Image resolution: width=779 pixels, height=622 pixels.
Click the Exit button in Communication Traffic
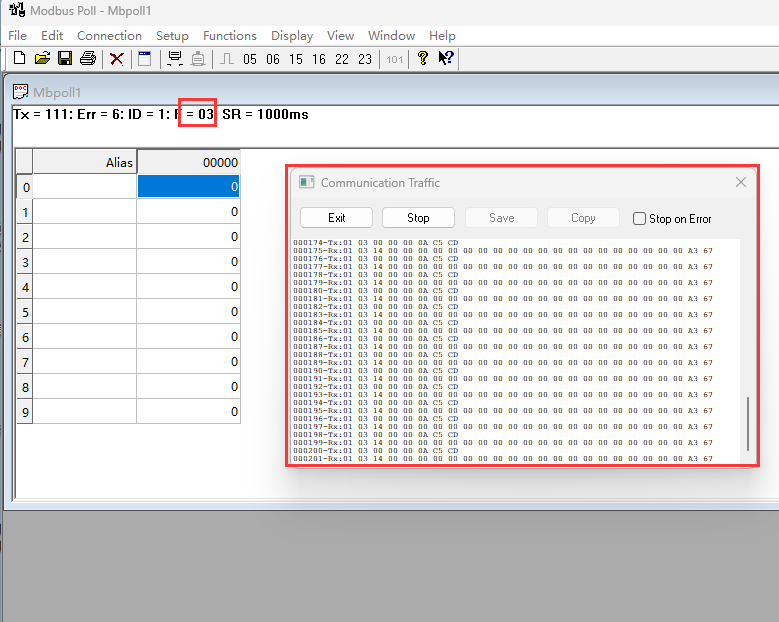coord(336,218)
